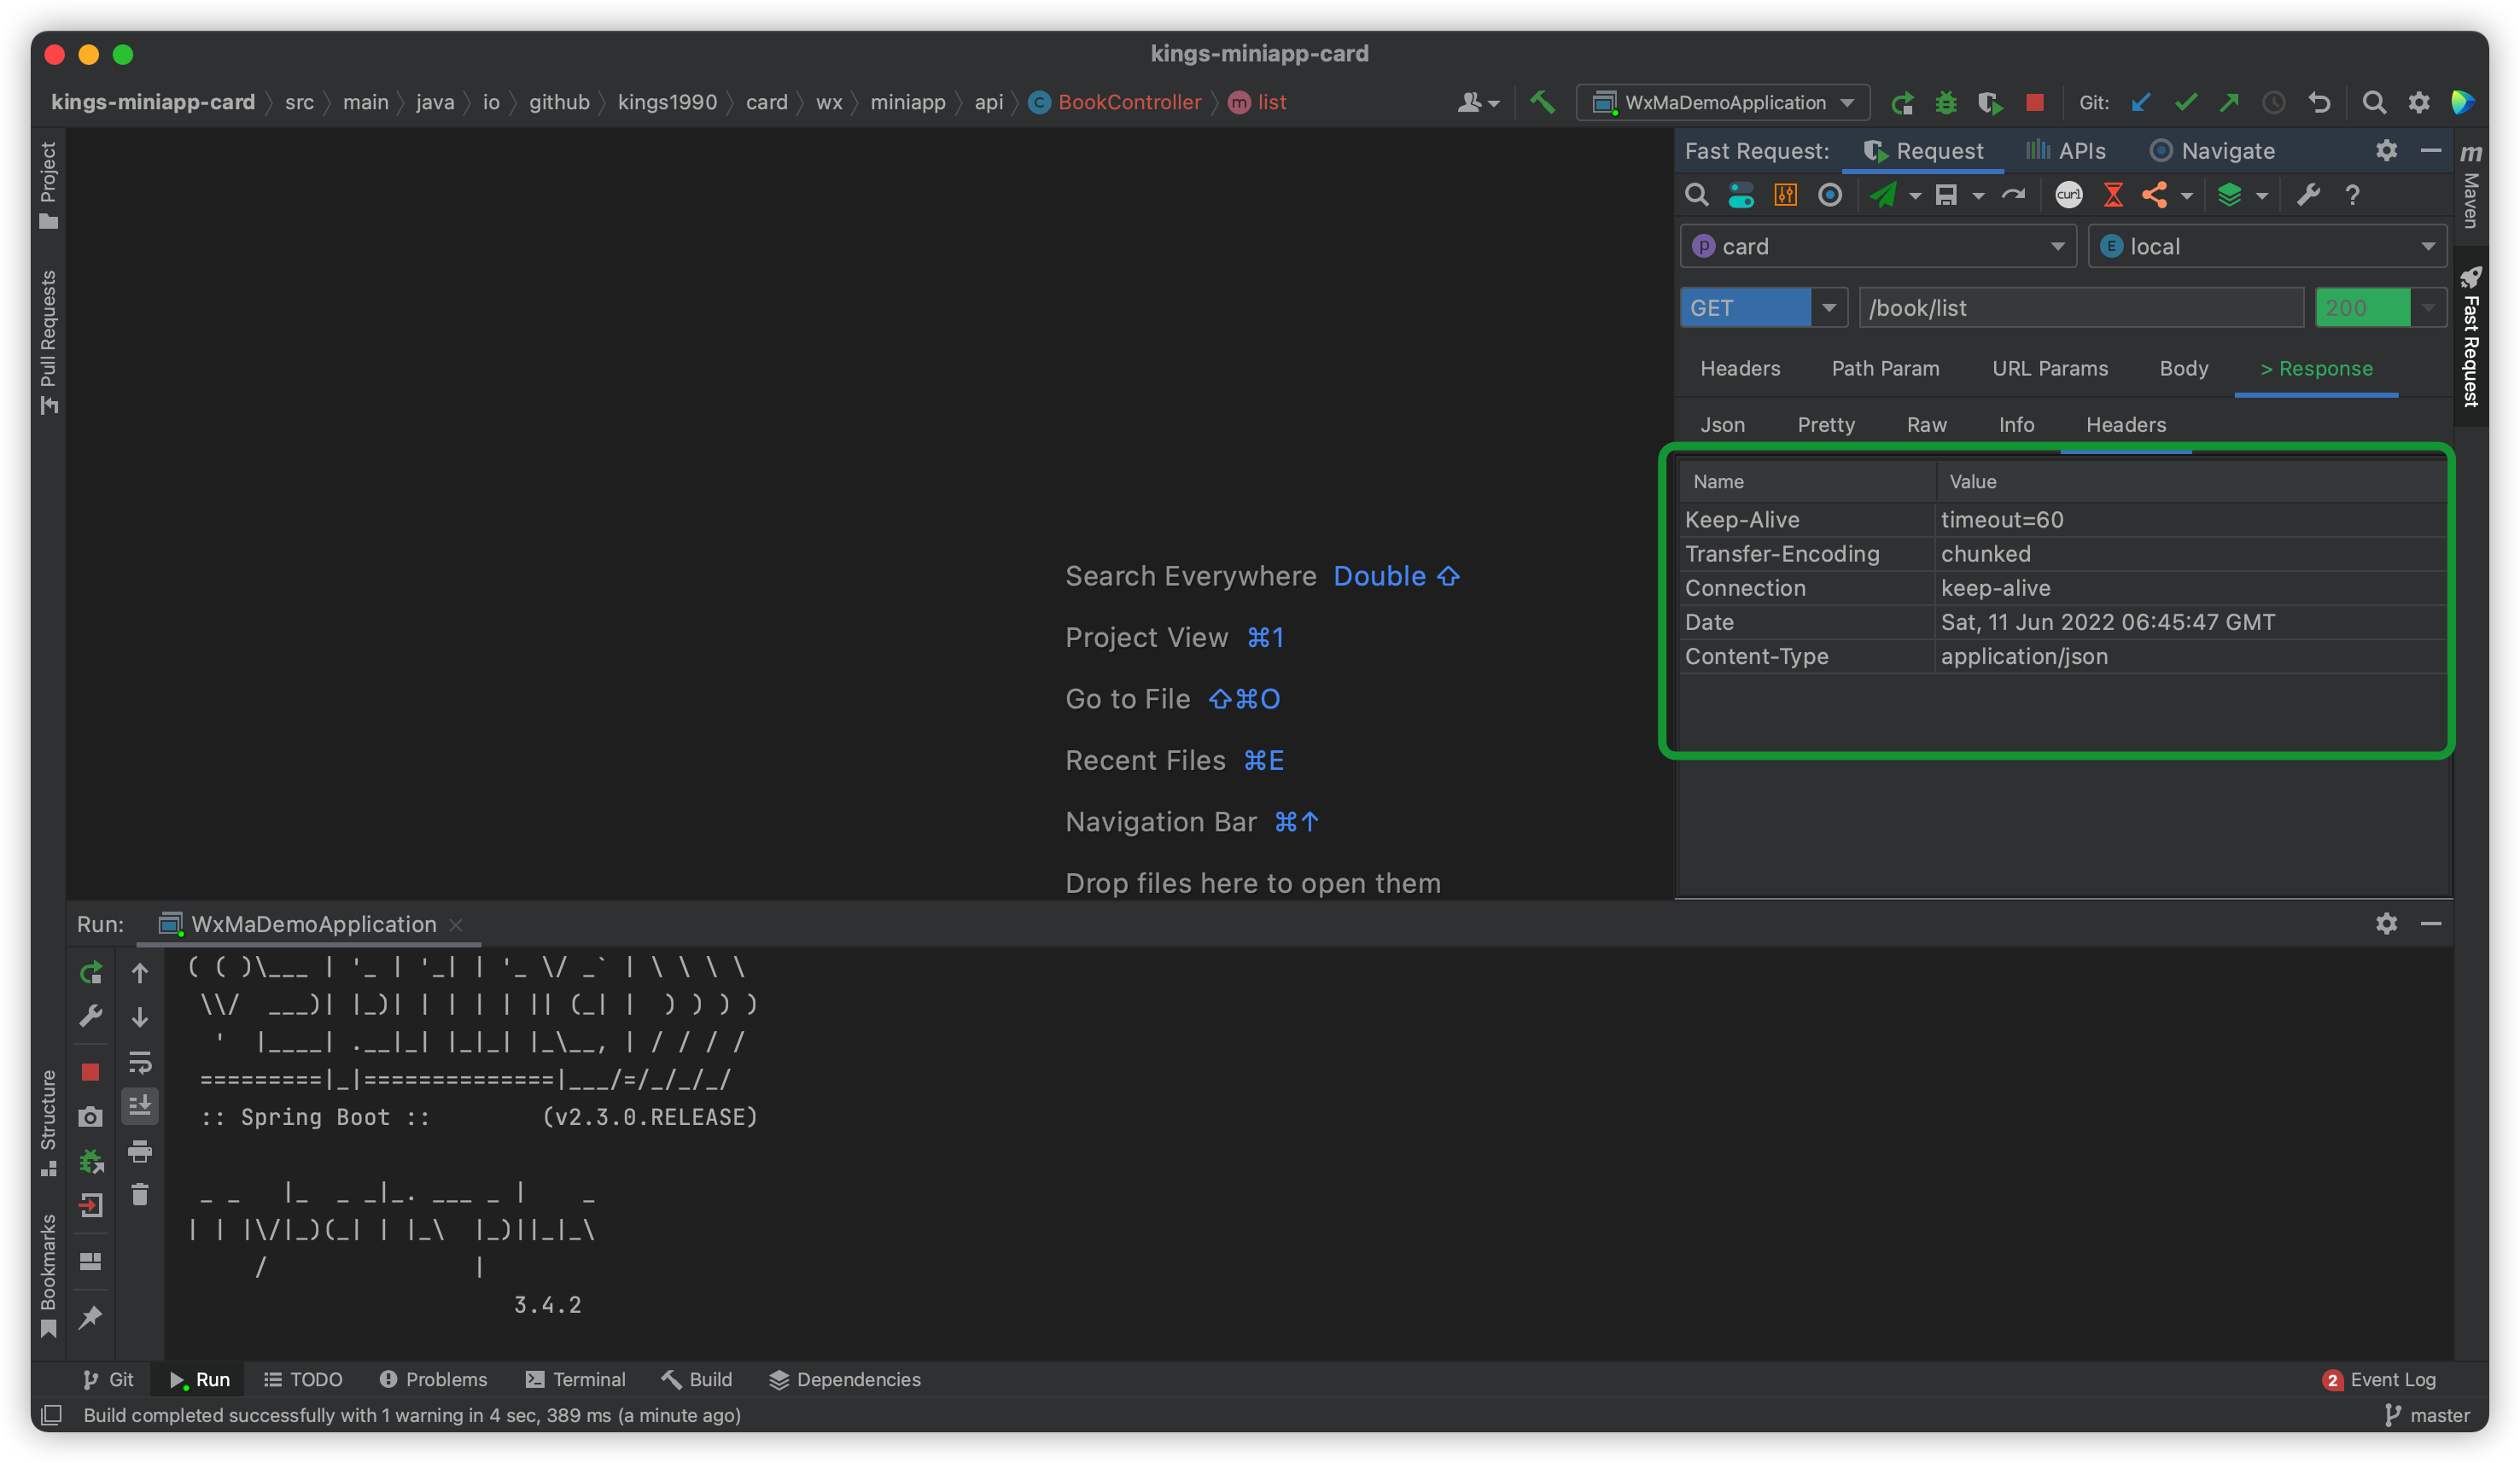The width and height of the screenshot is (2520, 1463).
Task: Click the curved redo arrow icon
Action: coord(2013,195)
